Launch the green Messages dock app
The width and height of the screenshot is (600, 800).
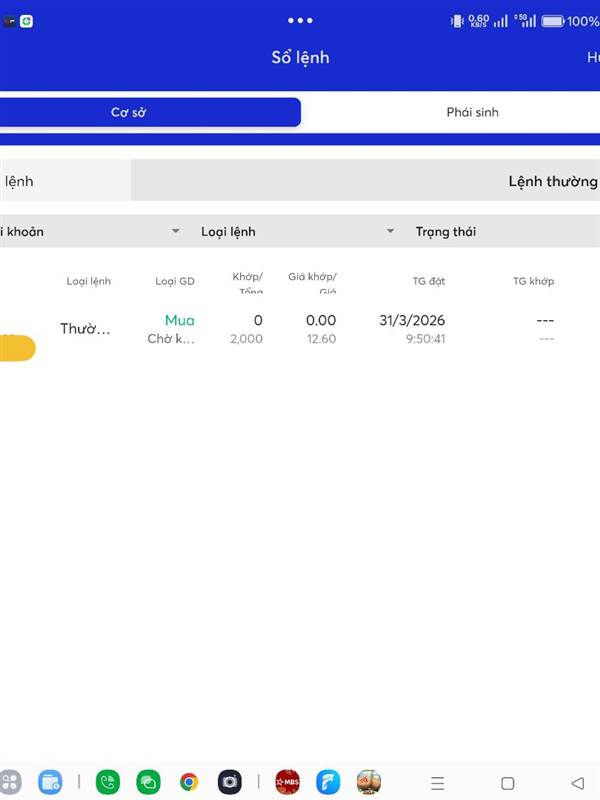click(148, 782)
